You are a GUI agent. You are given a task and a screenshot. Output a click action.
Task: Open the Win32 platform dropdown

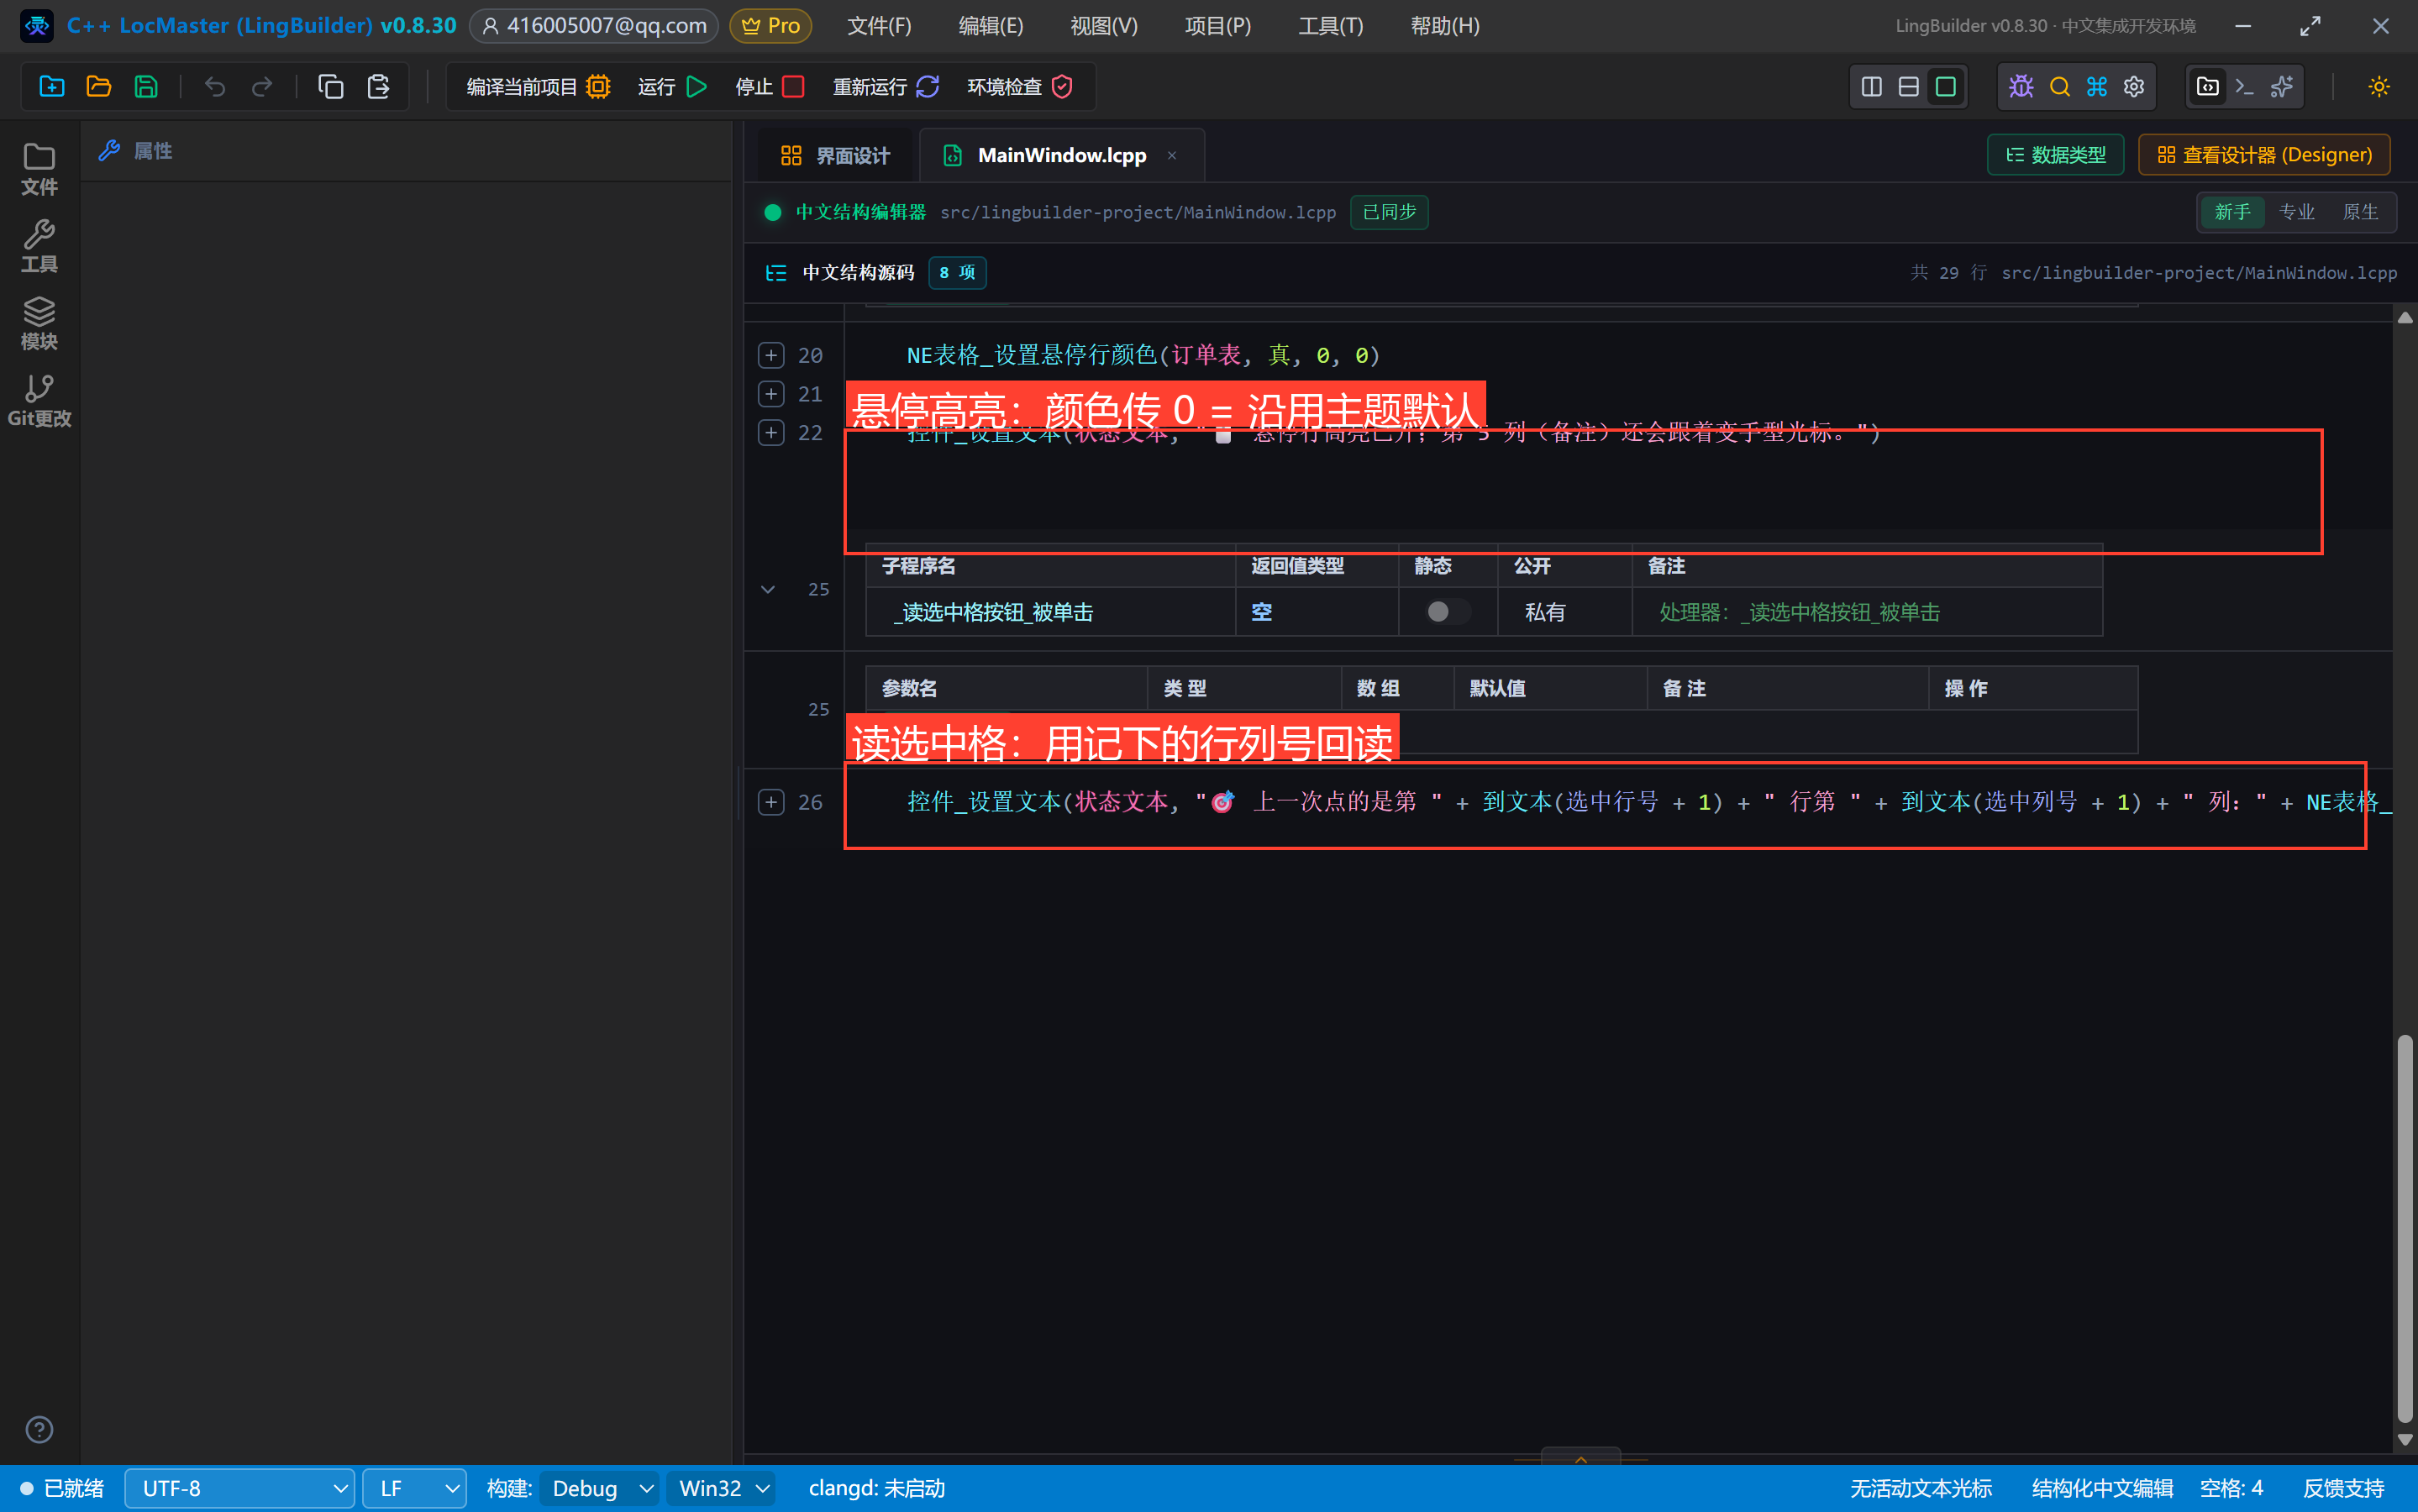click(721, 1488)
